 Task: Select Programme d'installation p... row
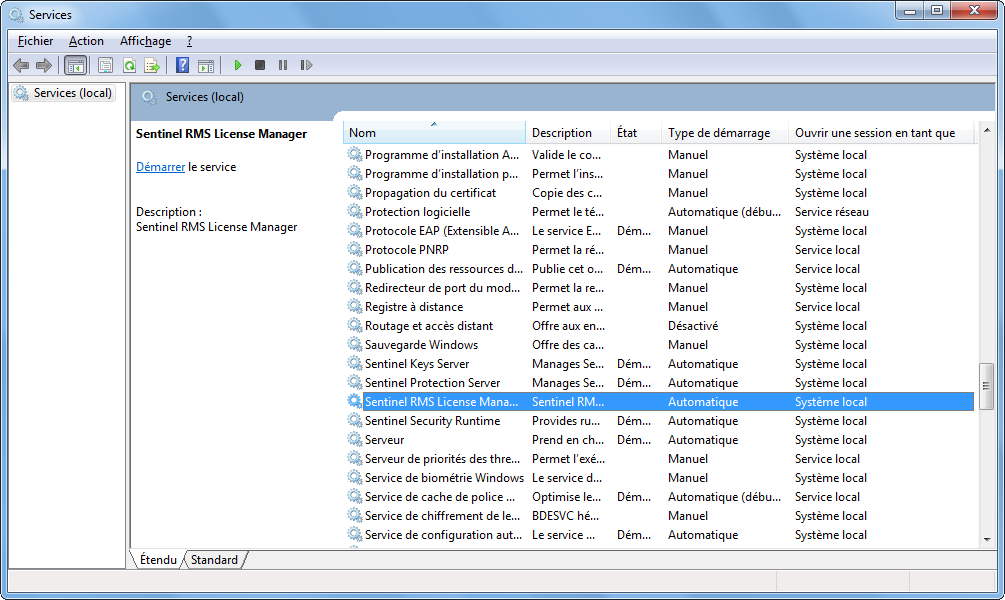[x=660, y=174]
